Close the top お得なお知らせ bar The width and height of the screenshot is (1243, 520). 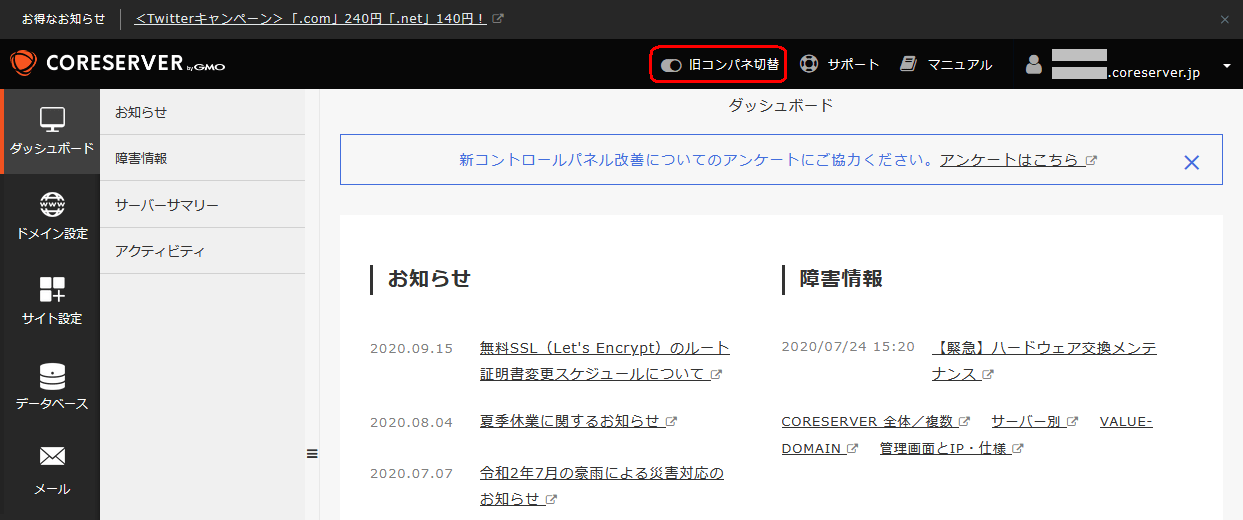pyautogui.click(x=1225, y=19)
